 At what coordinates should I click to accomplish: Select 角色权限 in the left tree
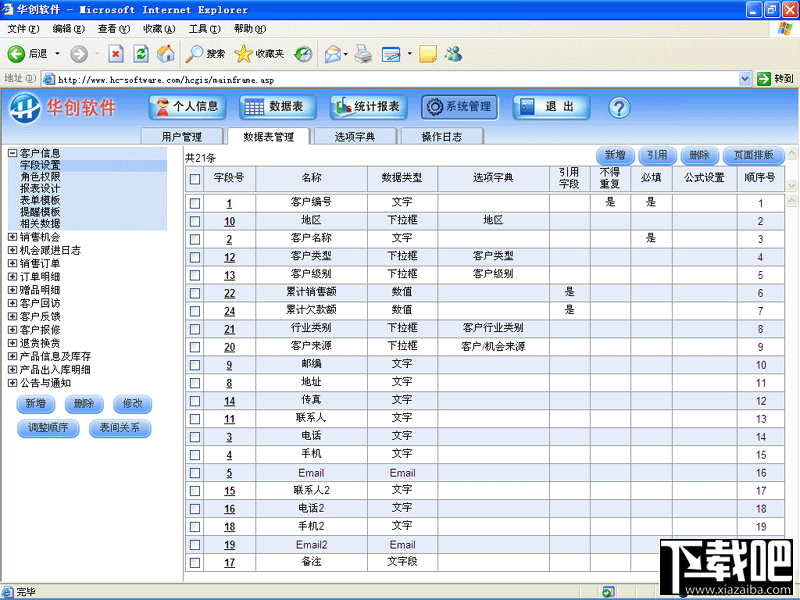(x=40, y=177)
